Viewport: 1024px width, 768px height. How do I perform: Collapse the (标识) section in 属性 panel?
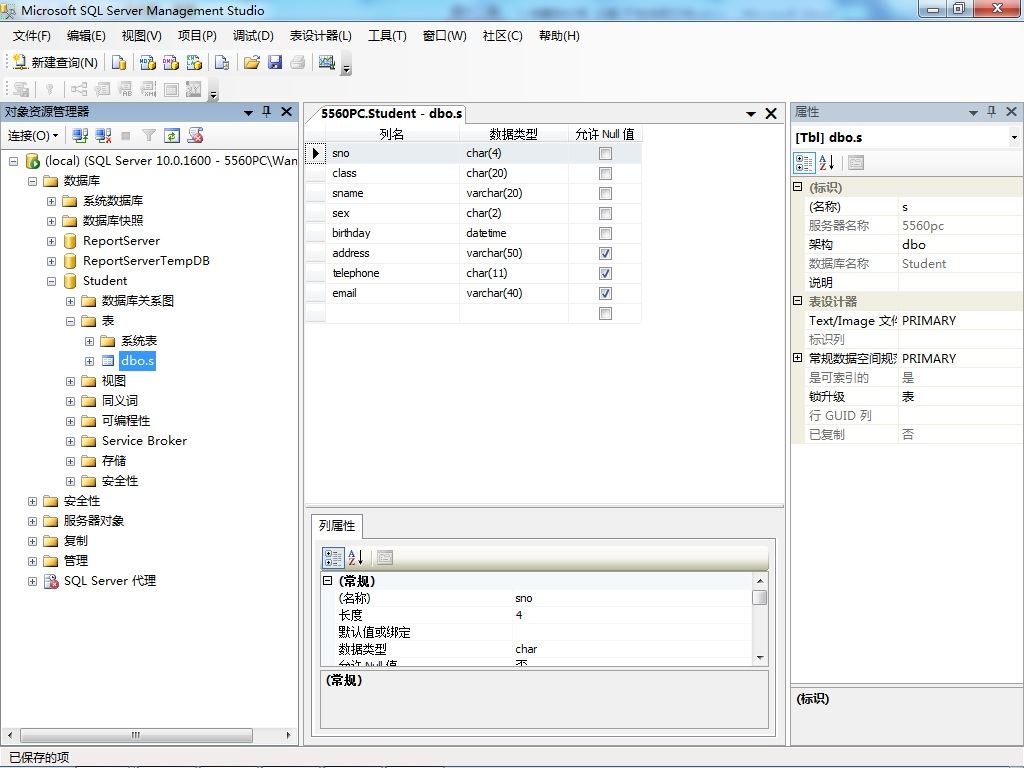coord(797,187)
